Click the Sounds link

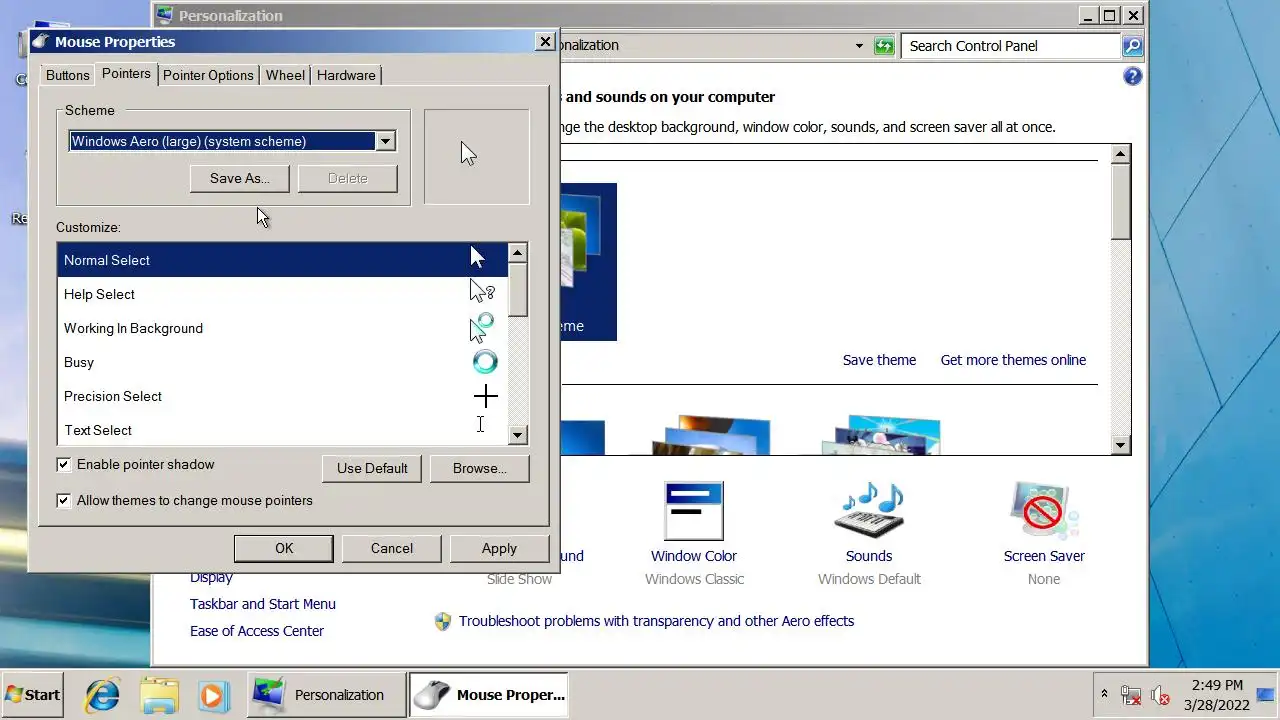click(869, 556)
